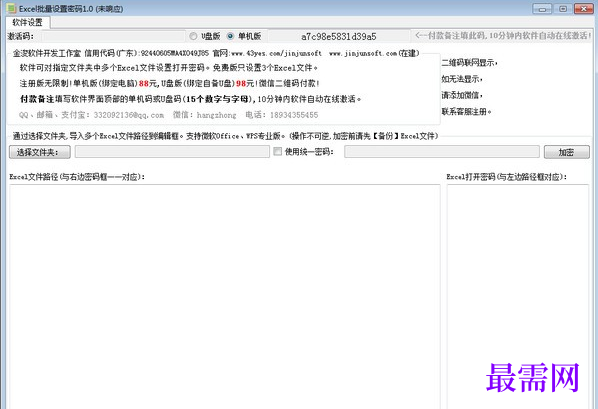This screenshot has width=598, height=409.
Task: Click the 激活码 label
Action: pos(21,36)
